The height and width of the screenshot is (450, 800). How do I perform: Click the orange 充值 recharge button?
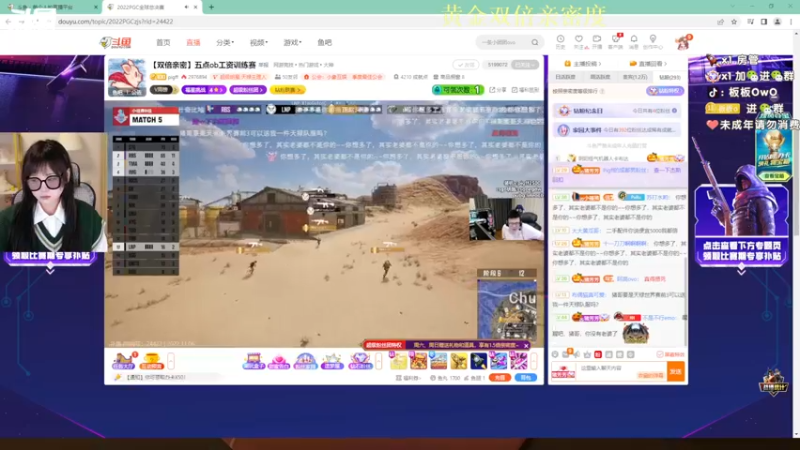[x=499, y=378]
